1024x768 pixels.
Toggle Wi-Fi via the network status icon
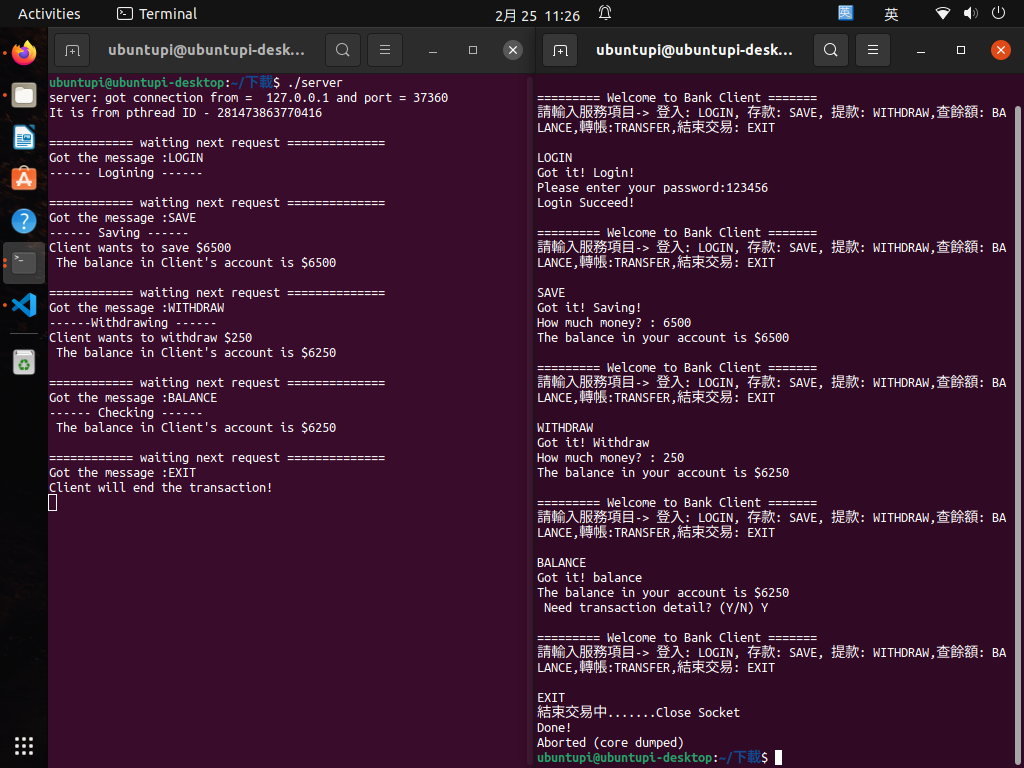pos(941,13)
